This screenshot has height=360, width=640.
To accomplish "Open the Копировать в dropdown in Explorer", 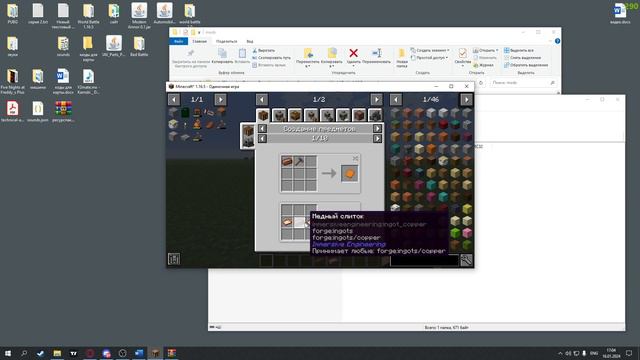I will point(331,57).
